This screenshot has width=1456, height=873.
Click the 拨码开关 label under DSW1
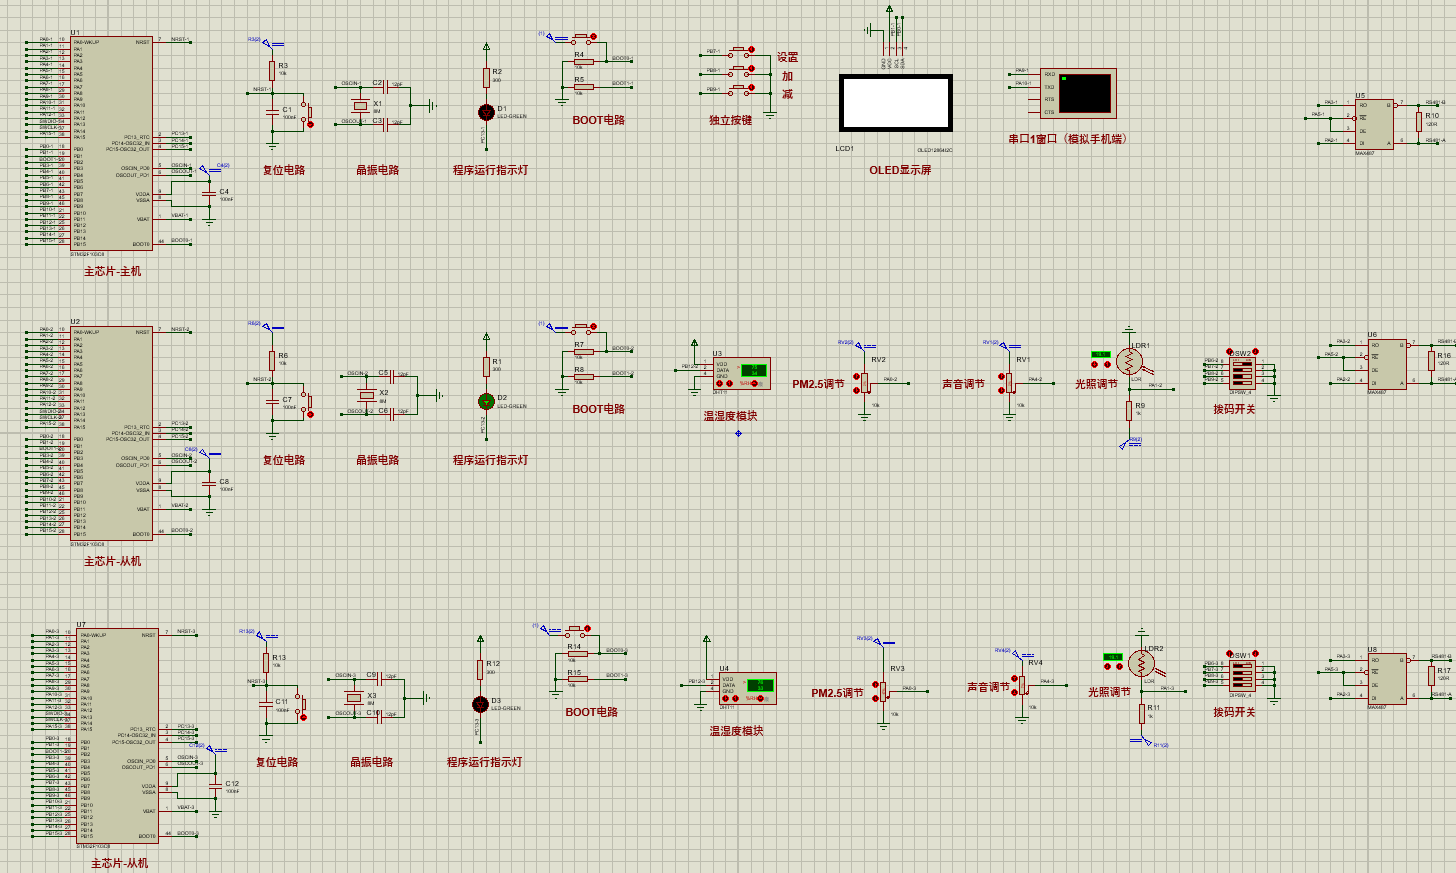click(x=1234, y=712)
